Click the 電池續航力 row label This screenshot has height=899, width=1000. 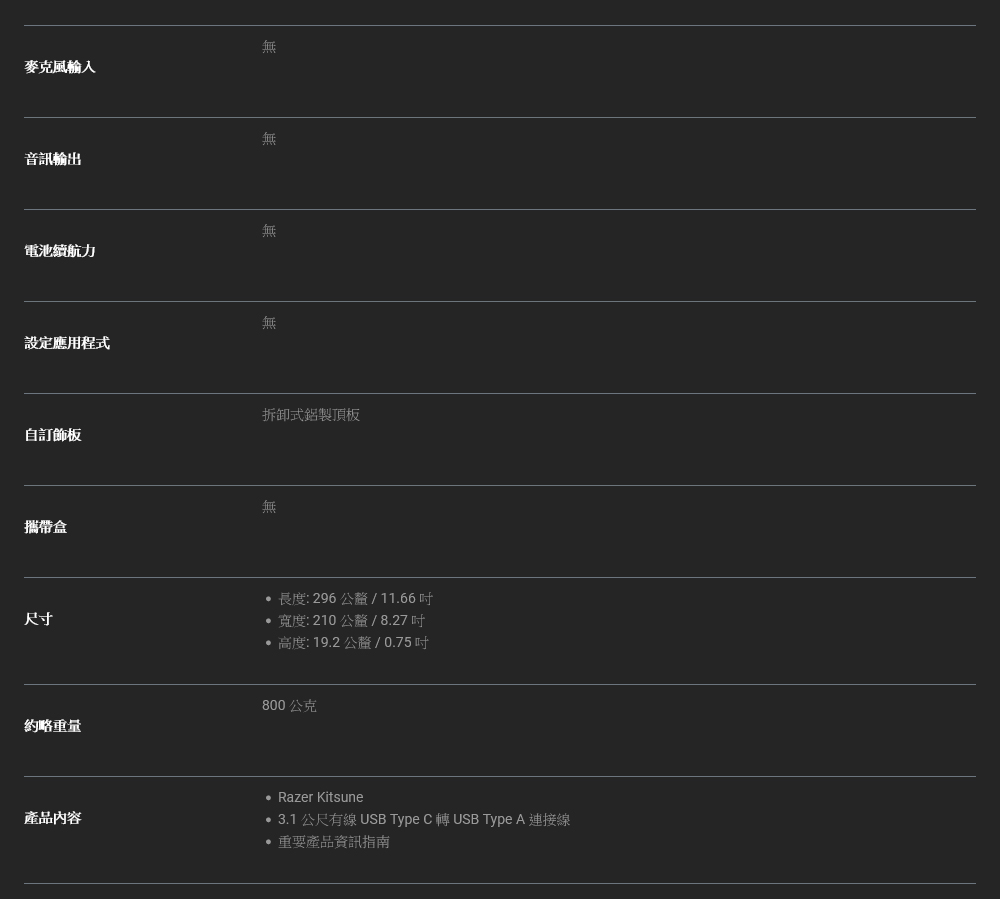coord(60,251)
